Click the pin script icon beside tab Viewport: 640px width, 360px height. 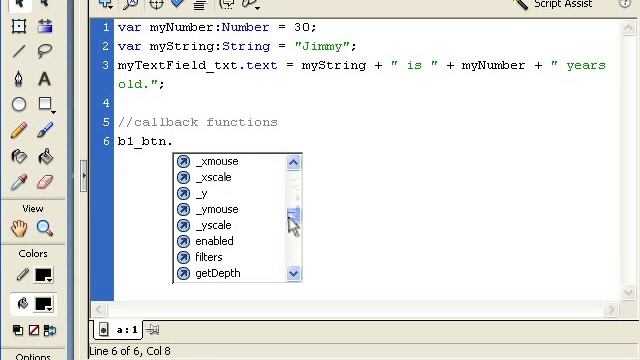(152, 329)
